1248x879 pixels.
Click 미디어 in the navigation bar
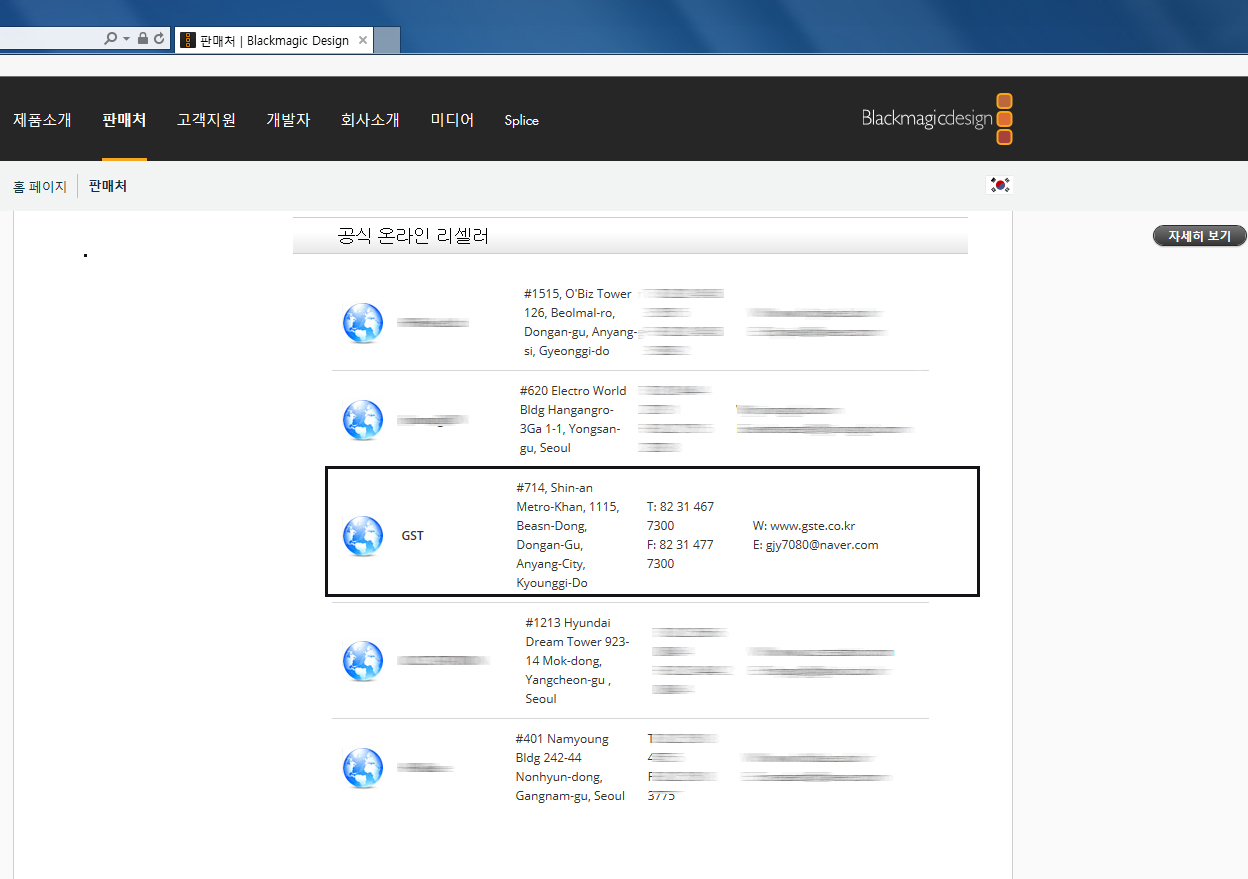point(452,120)
